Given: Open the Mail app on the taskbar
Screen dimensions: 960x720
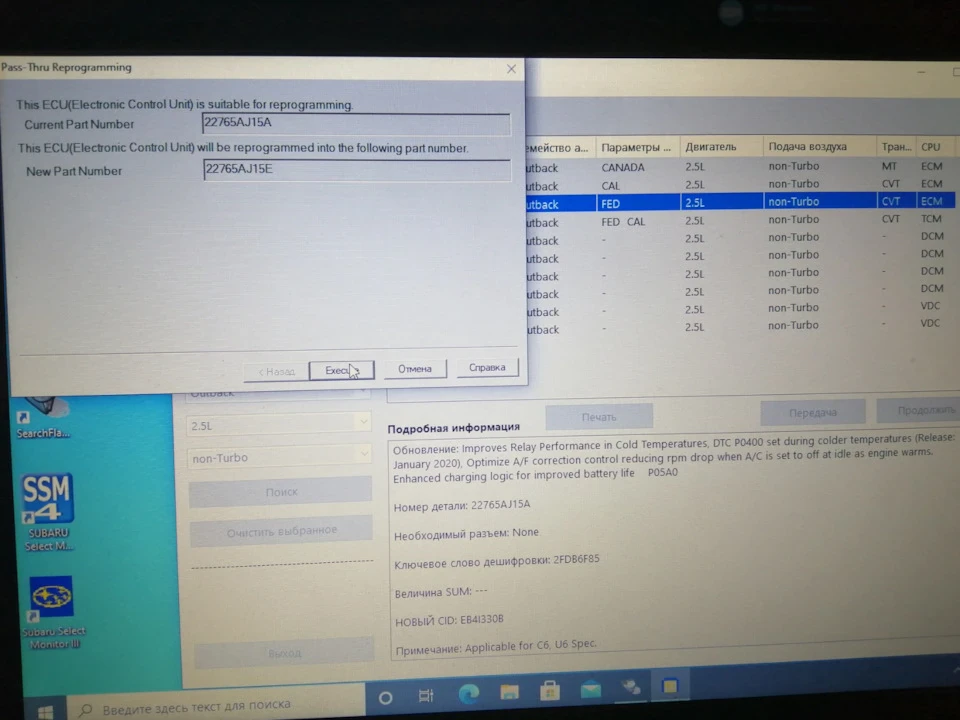Looking at the screenshot, I should click(x=590, y=689).
